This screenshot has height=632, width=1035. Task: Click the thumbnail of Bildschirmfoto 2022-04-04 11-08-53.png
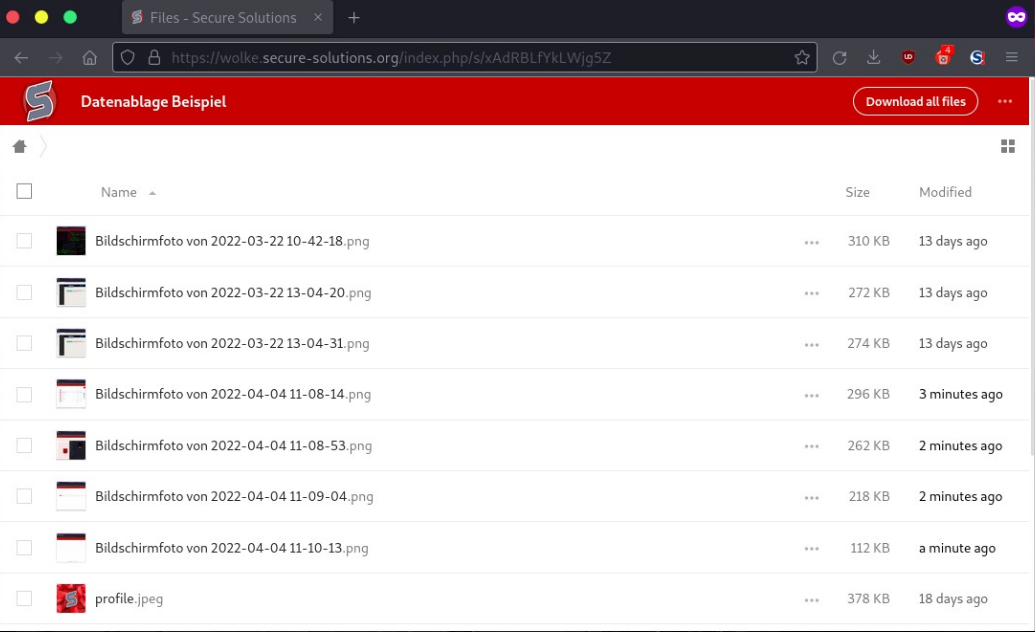pos(71,446)
